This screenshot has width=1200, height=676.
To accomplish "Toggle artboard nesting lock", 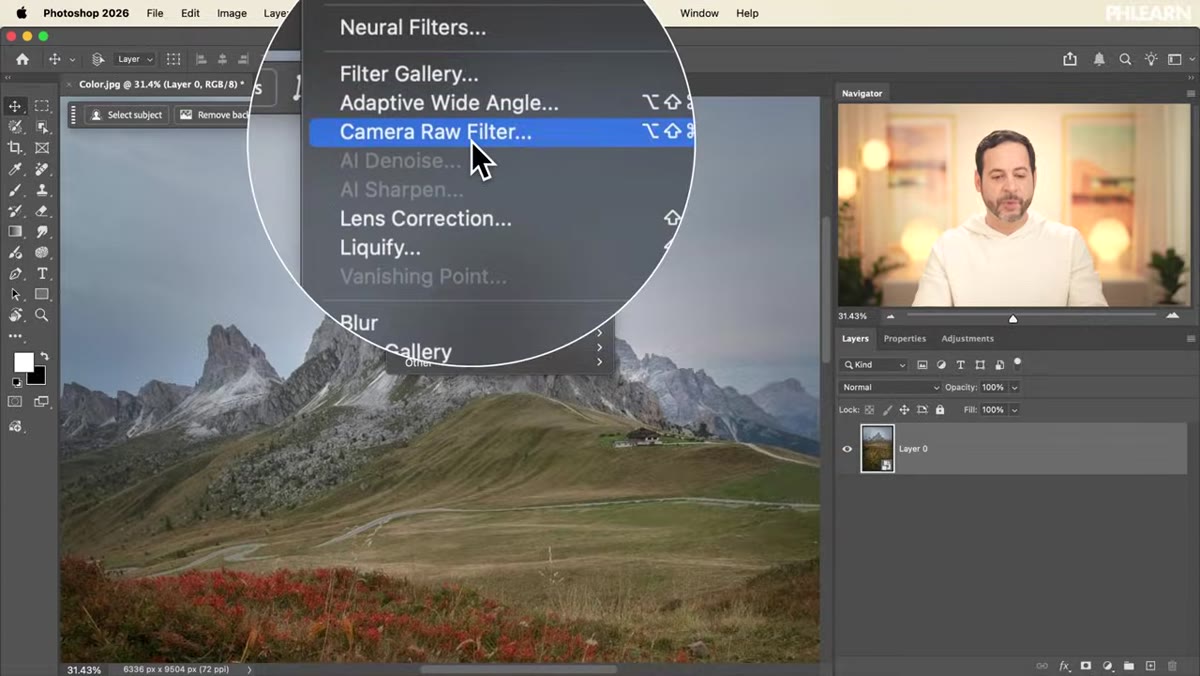I will pyautogui.click(x=922, y=410).
